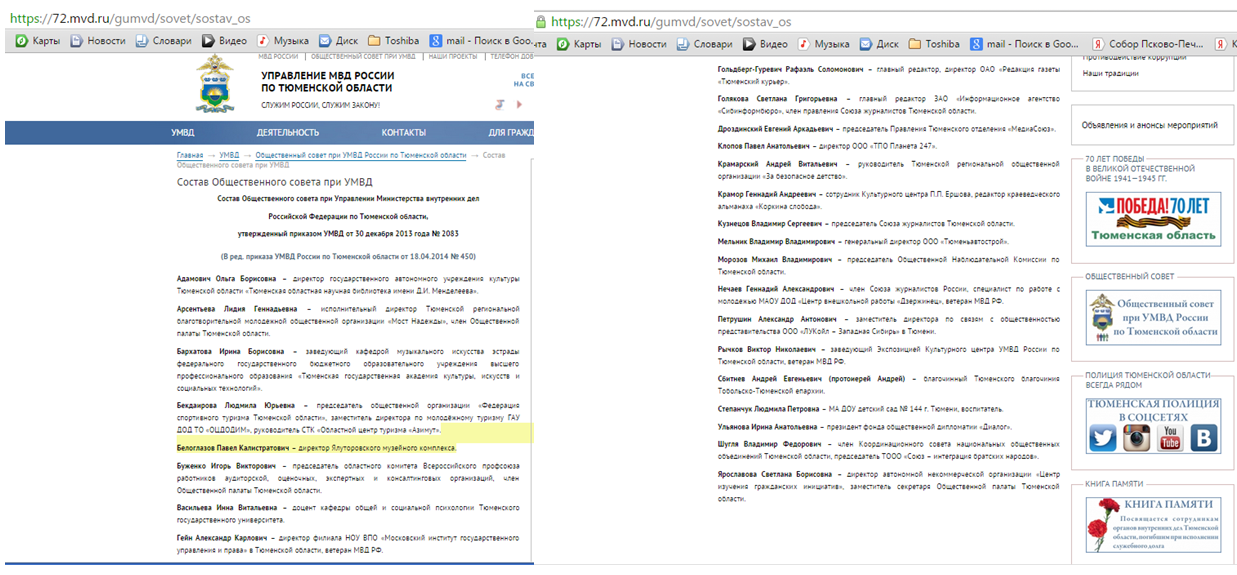Open Карты bookmark in left window
Viewport: 1237px width, 575px height.
(38, 41)
